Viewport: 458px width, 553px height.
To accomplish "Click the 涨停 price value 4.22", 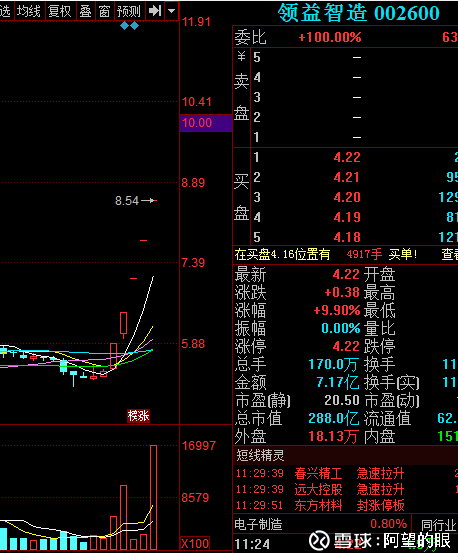I will coord(346,346).
